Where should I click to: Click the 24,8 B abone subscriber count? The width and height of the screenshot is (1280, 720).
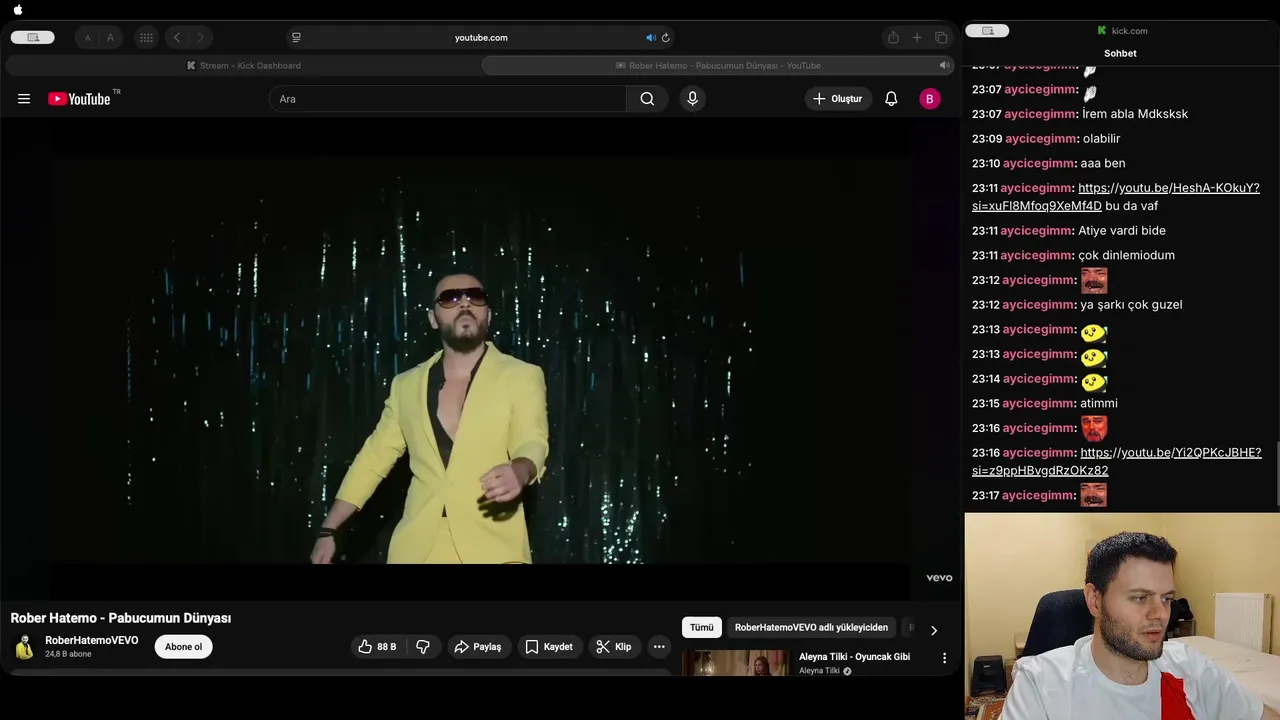tap(68, 654)
